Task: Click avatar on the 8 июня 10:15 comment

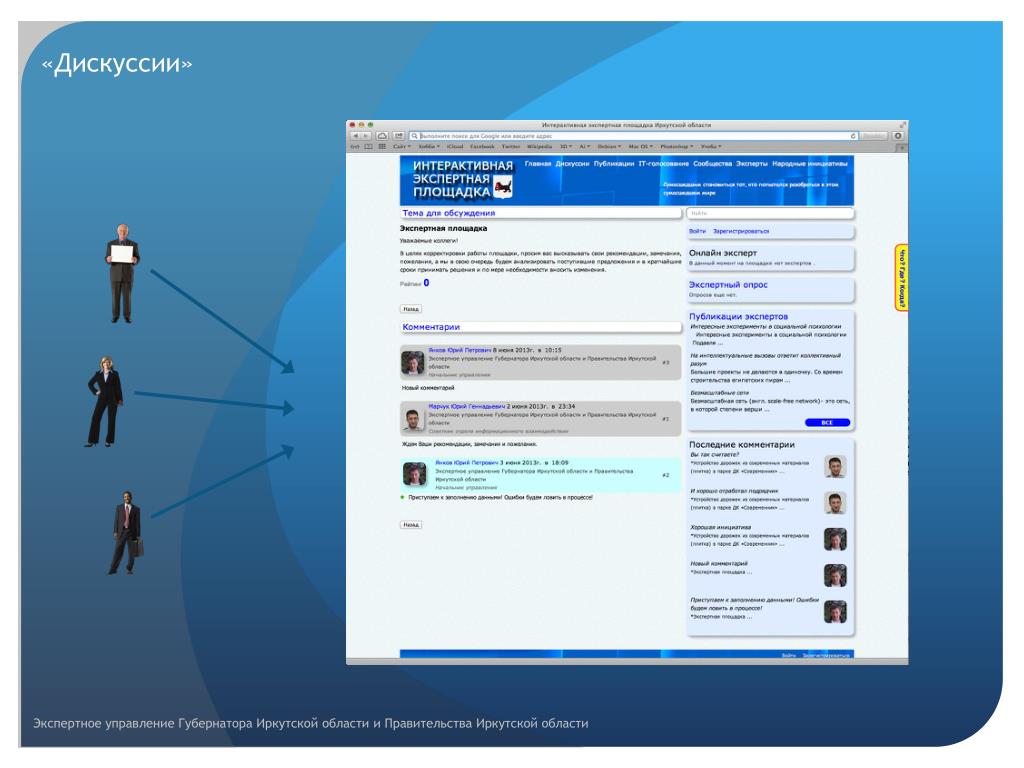Action: [x=413, y=362]
